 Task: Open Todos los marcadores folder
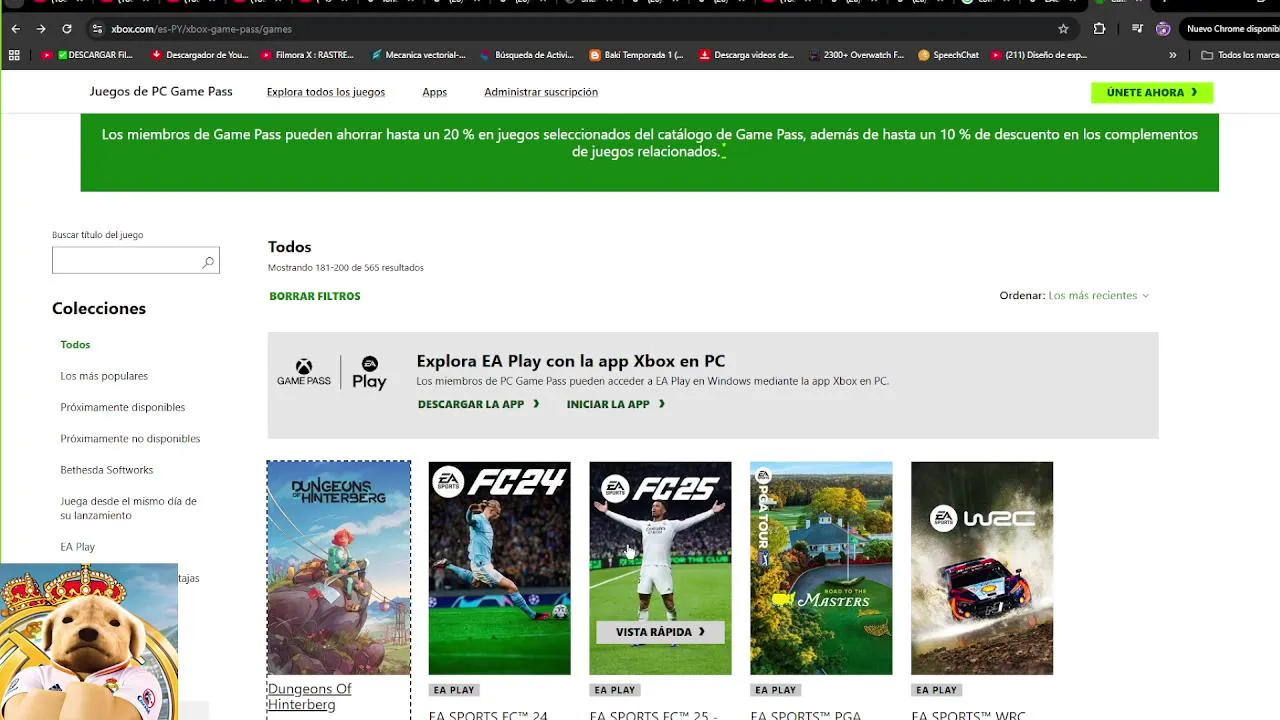[1240, 55]
